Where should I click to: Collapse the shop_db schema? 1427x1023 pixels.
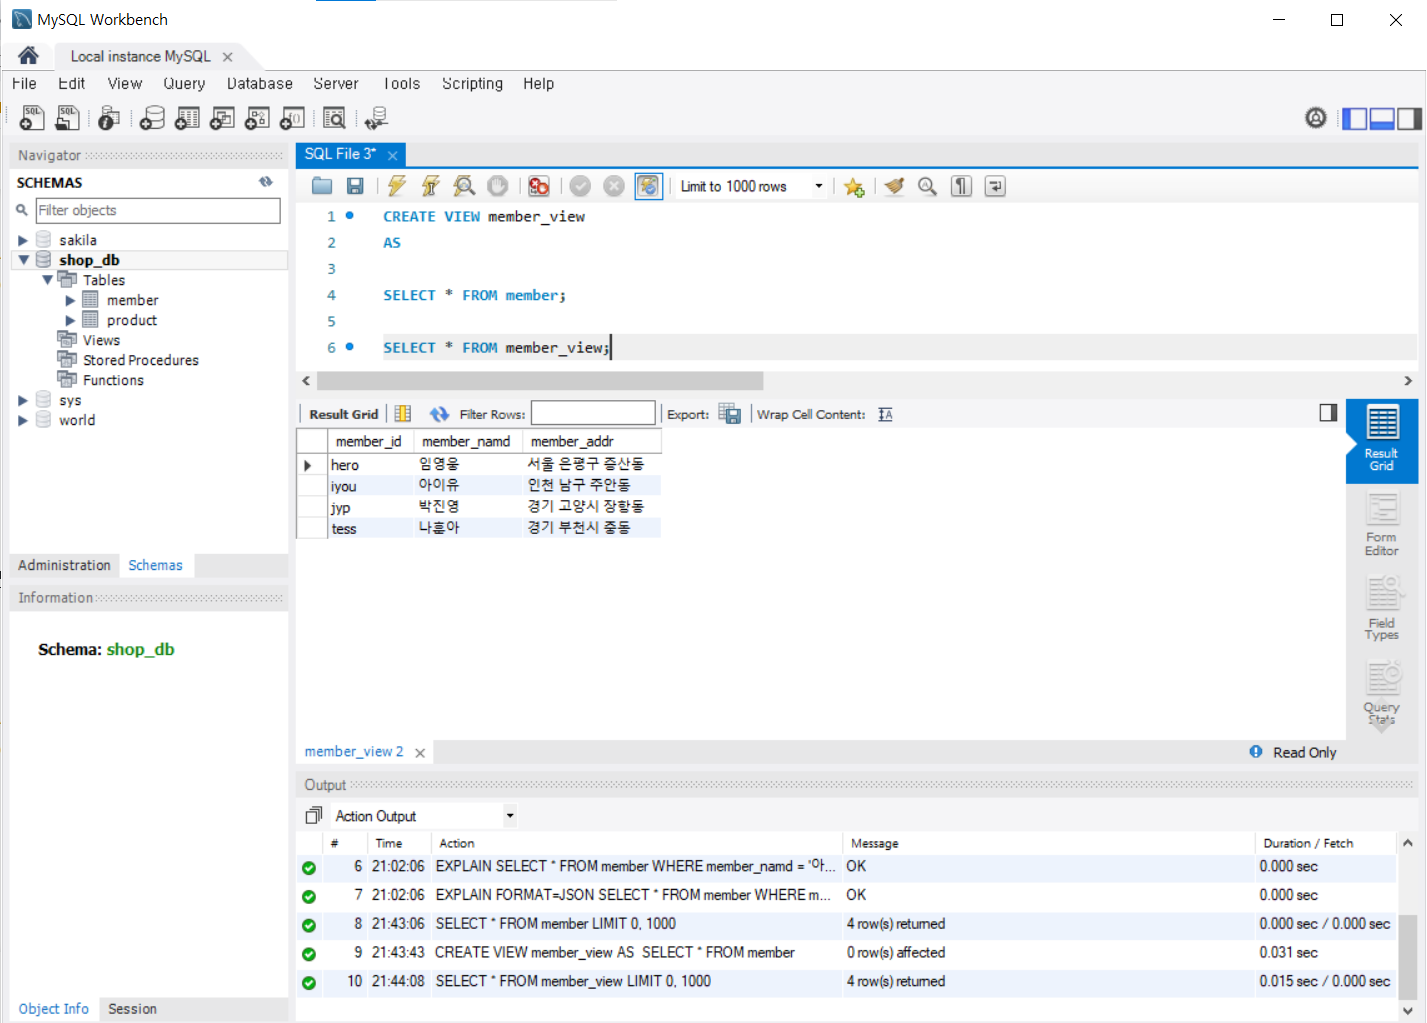coord(23,260)
